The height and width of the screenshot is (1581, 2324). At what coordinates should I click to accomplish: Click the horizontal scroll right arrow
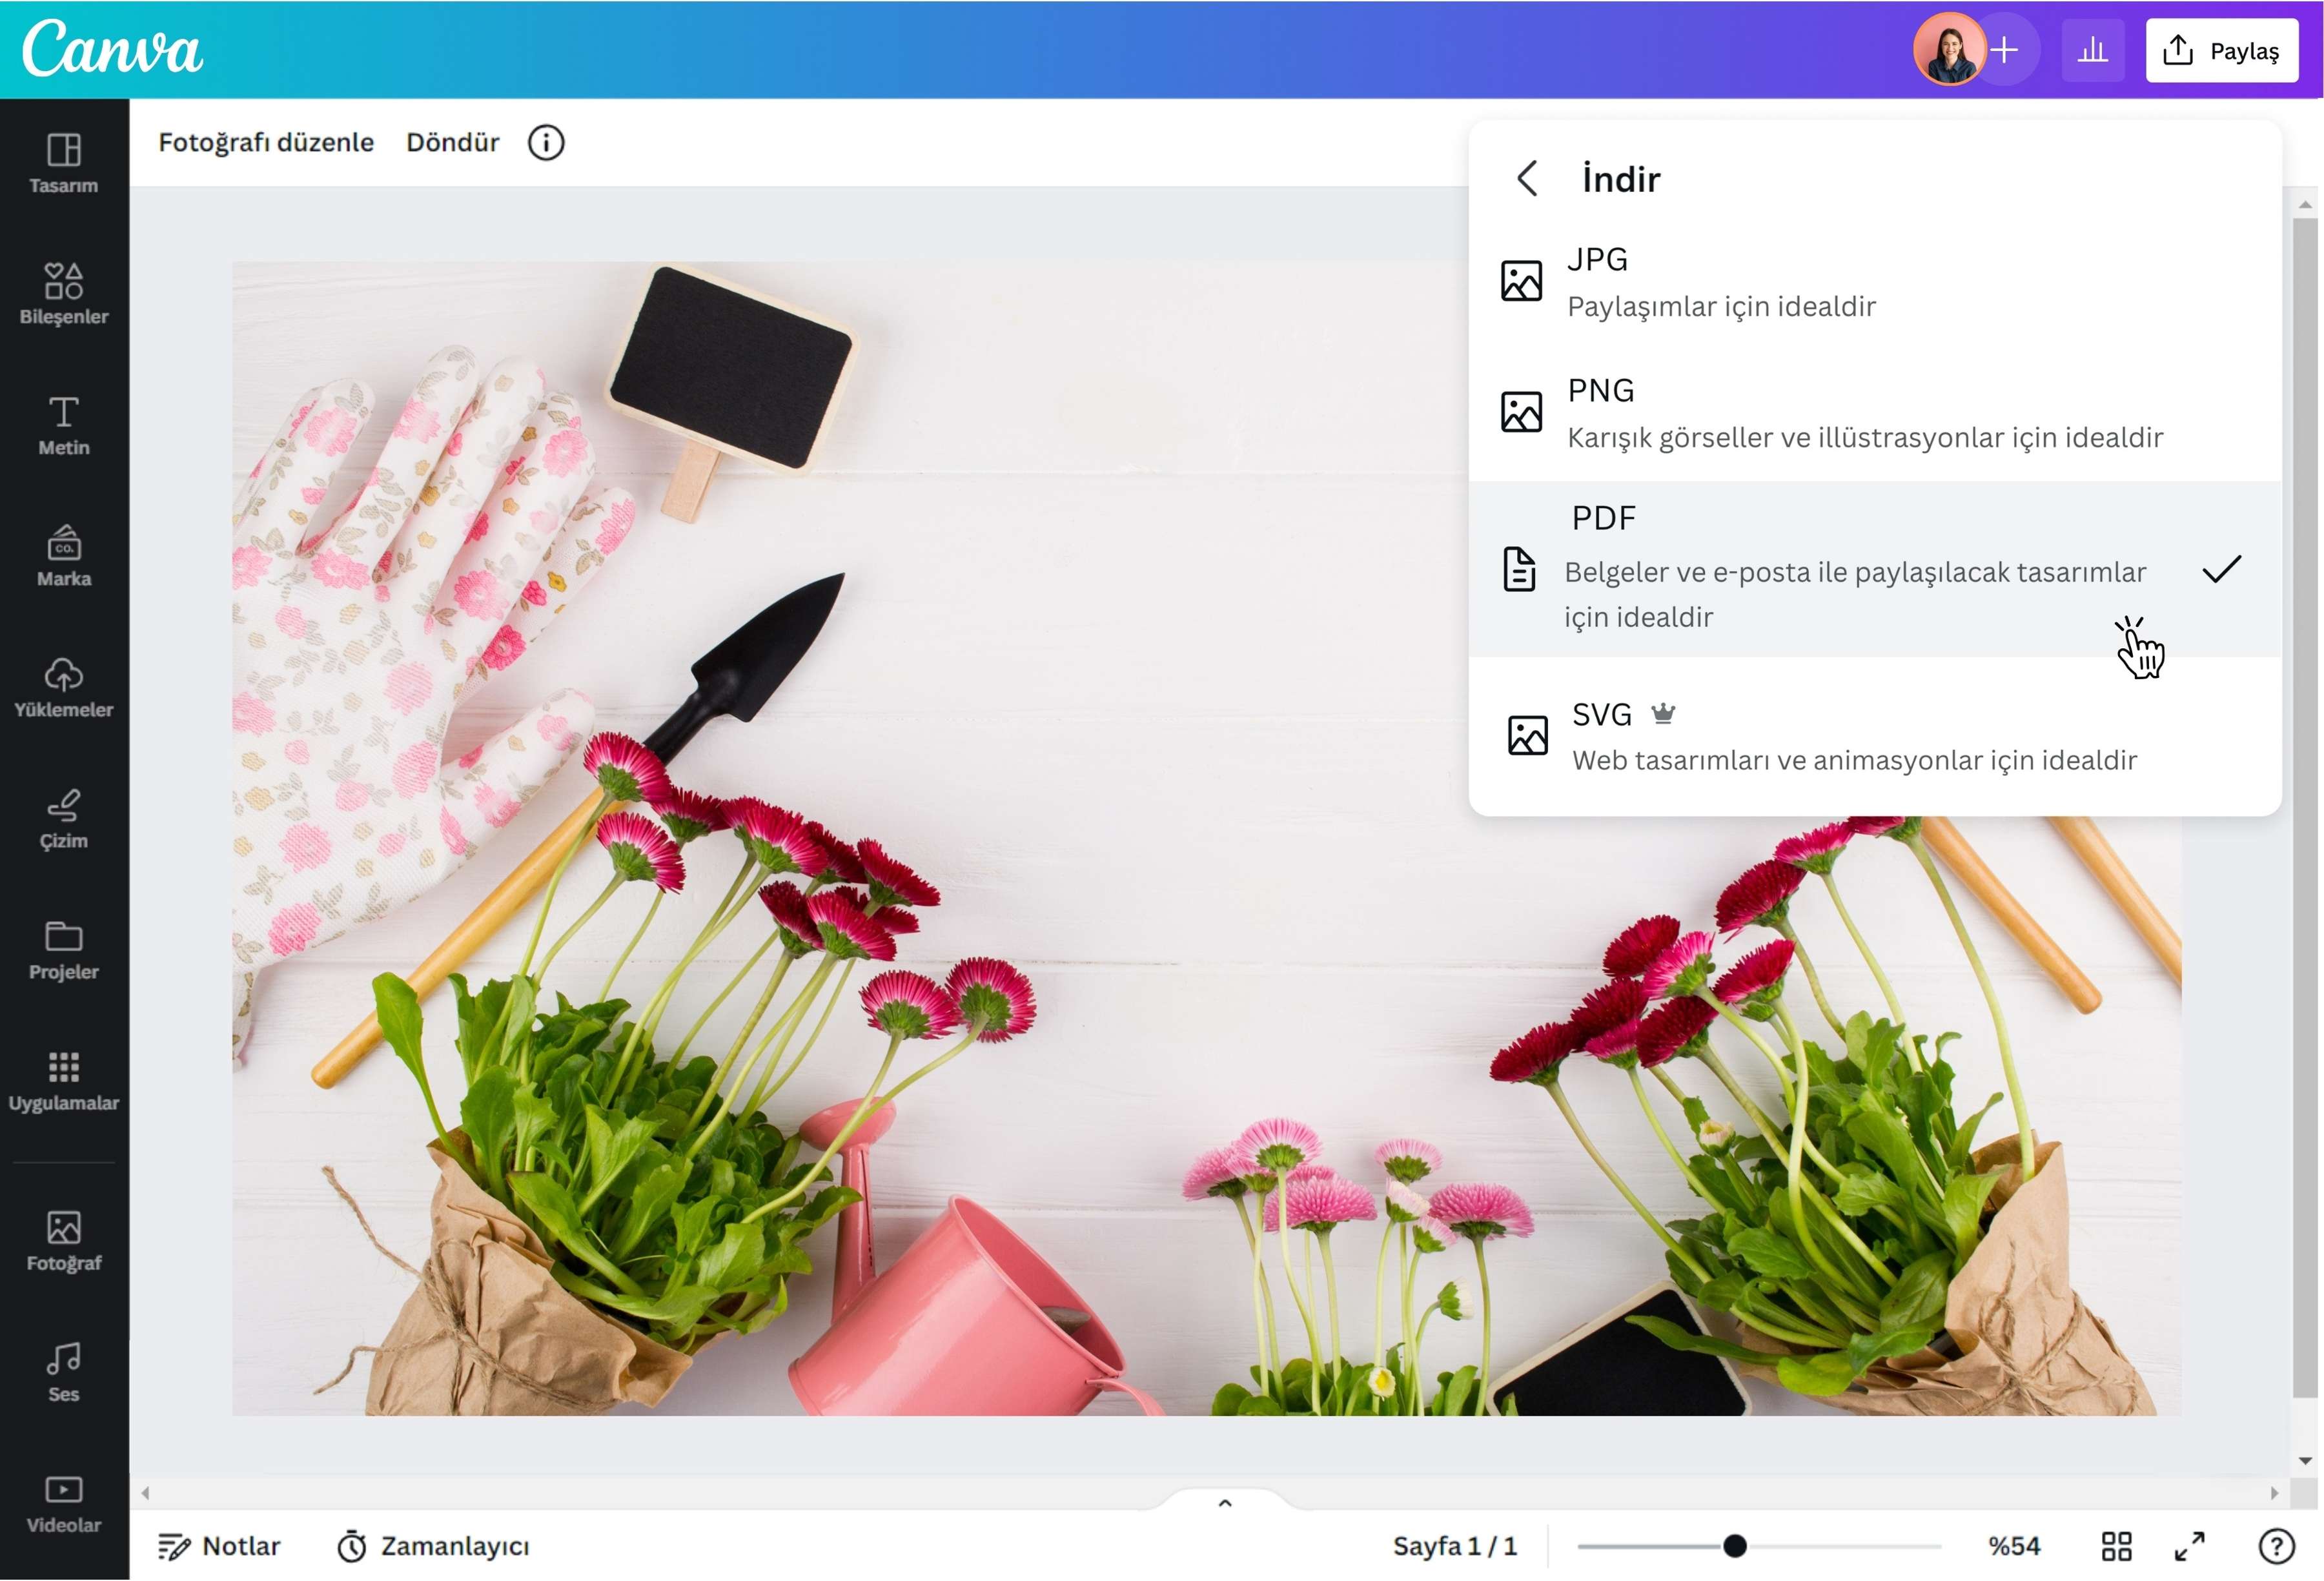pyautogui.click(x=2275, y=1492)
